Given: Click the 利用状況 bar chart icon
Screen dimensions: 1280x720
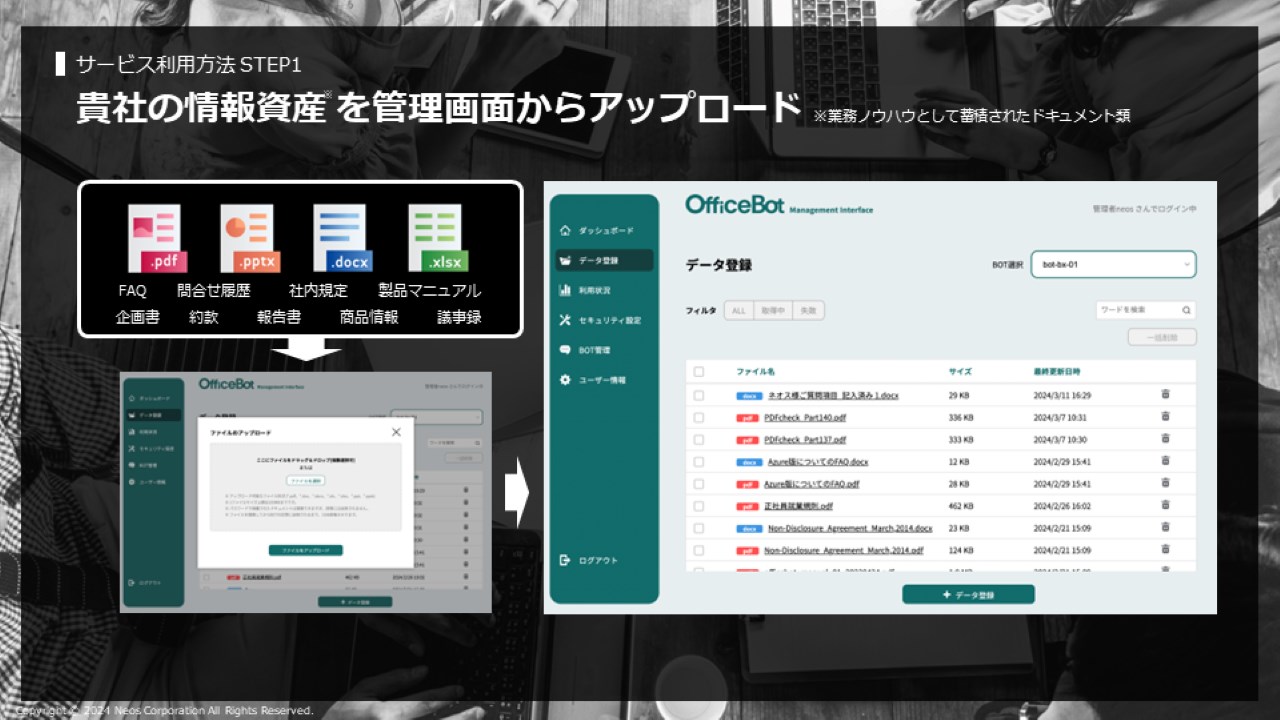Looking at the screenshot, I should 565,290.
